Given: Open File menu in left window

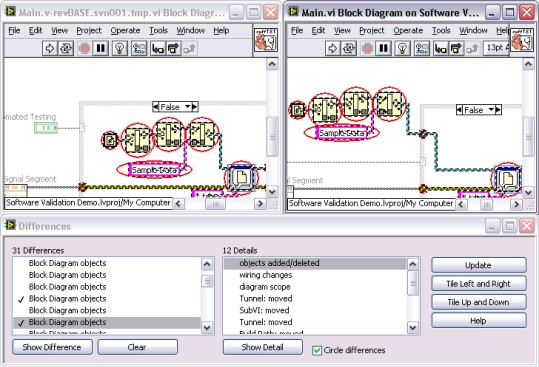Looking at the screenshot, I should (x=14, y=31).
